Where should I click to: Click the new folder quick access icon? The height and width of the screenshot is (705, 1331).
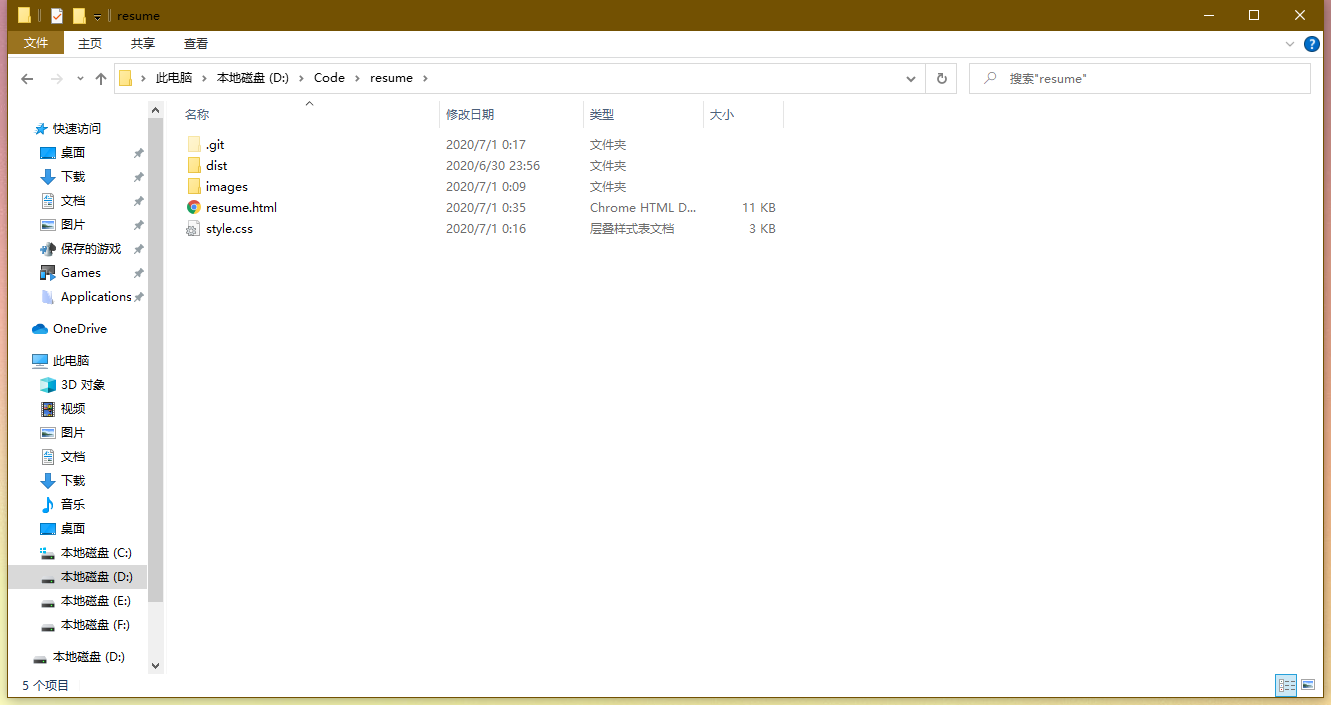[x=79, y=15]
